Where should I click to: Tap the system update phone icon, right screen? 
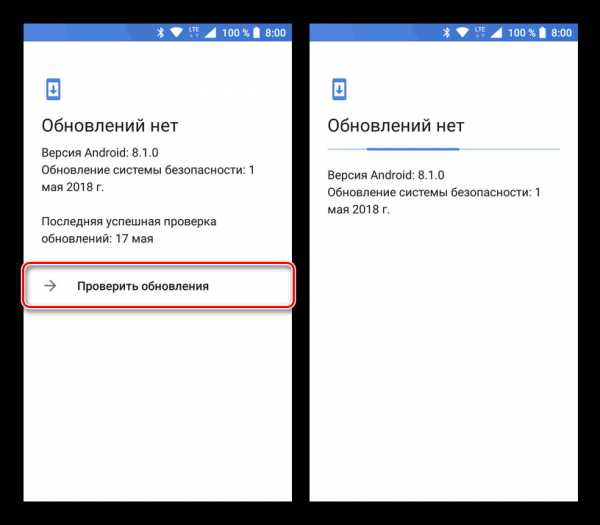pyautogui.click(x=339, y=90)
